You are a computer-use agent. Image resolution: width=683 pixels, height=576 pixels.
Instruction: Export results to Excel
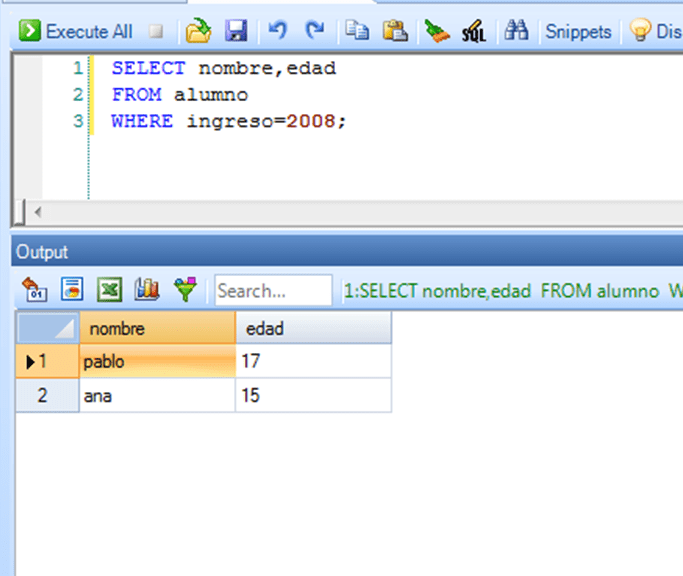tap(109, 290)
